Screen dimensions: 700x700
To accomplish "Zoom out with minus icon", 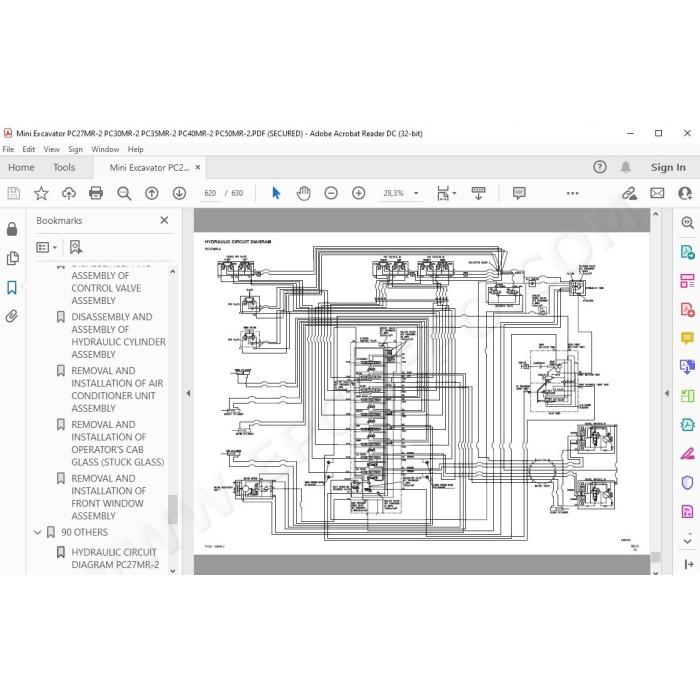I will click(x=331, y=193).
